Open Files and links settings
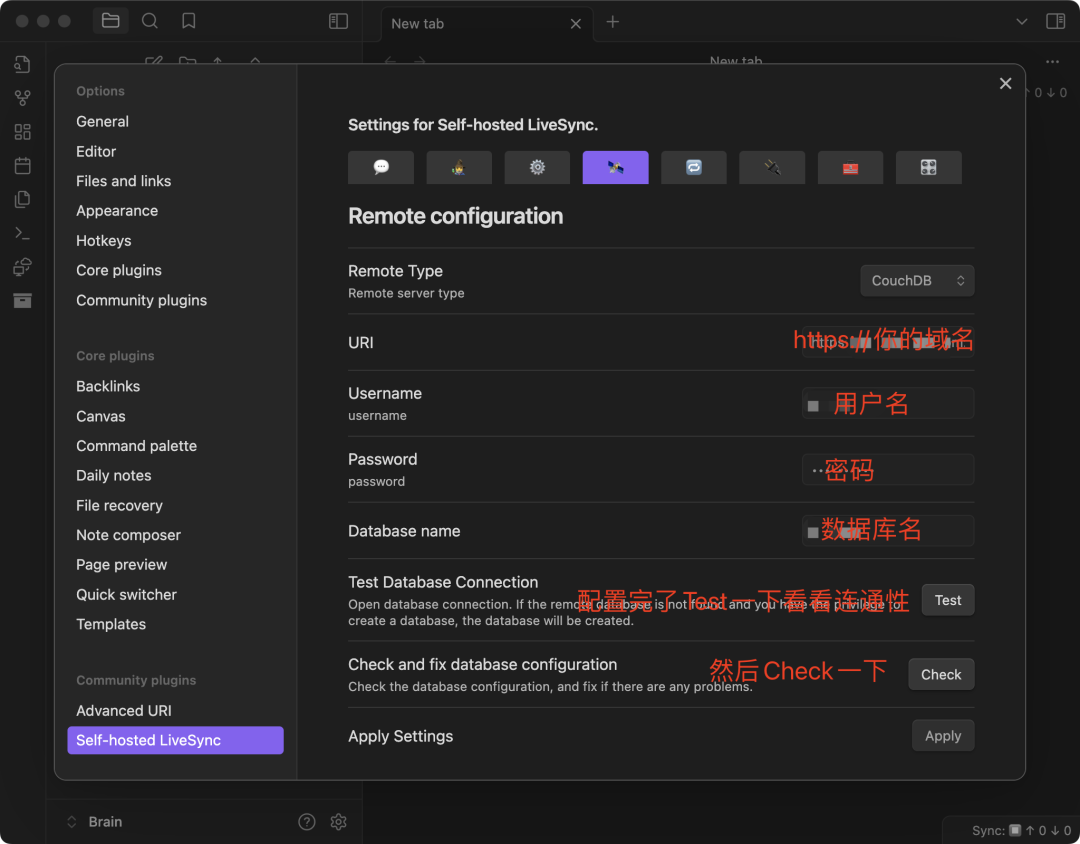This screenshot has height=844, width=1080. [x=123, y=181]
